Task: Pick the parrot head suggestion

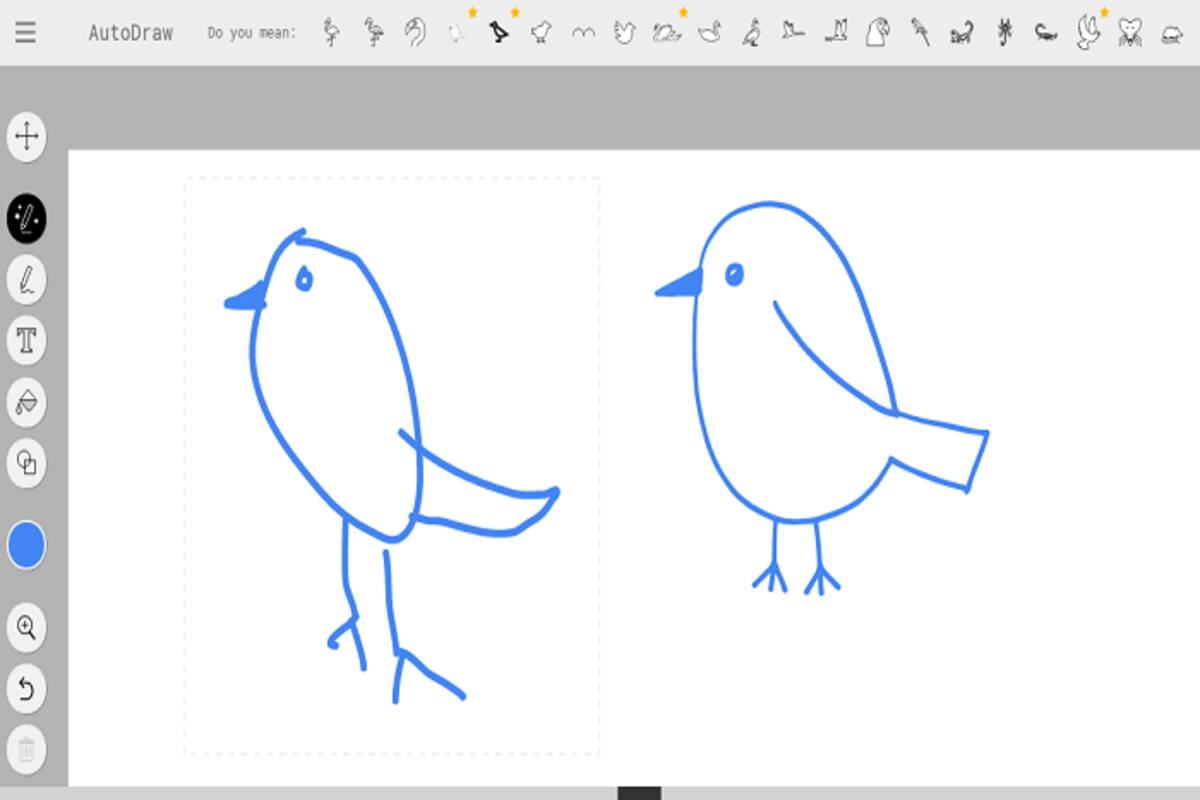Action: coord(878,33)
